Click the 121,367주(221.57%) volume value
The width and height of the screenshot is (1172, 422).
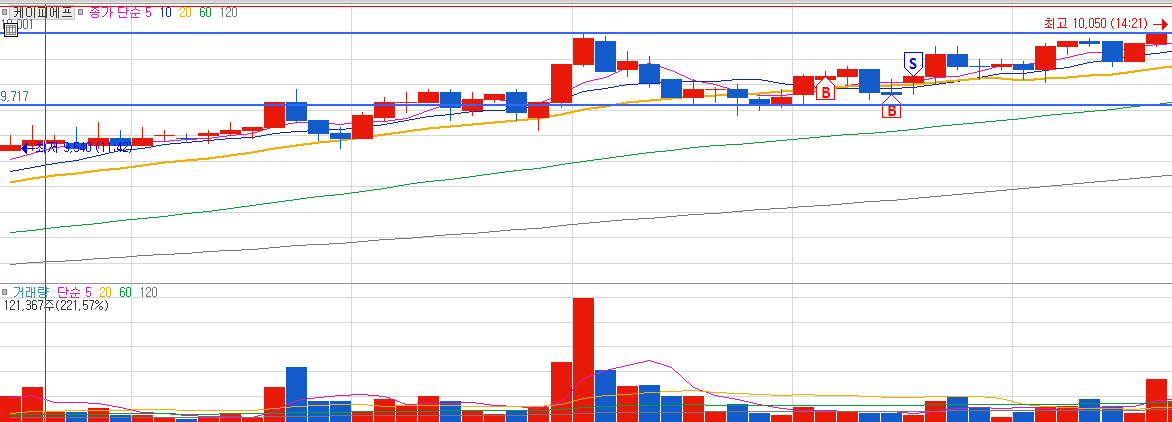[56, 305]
